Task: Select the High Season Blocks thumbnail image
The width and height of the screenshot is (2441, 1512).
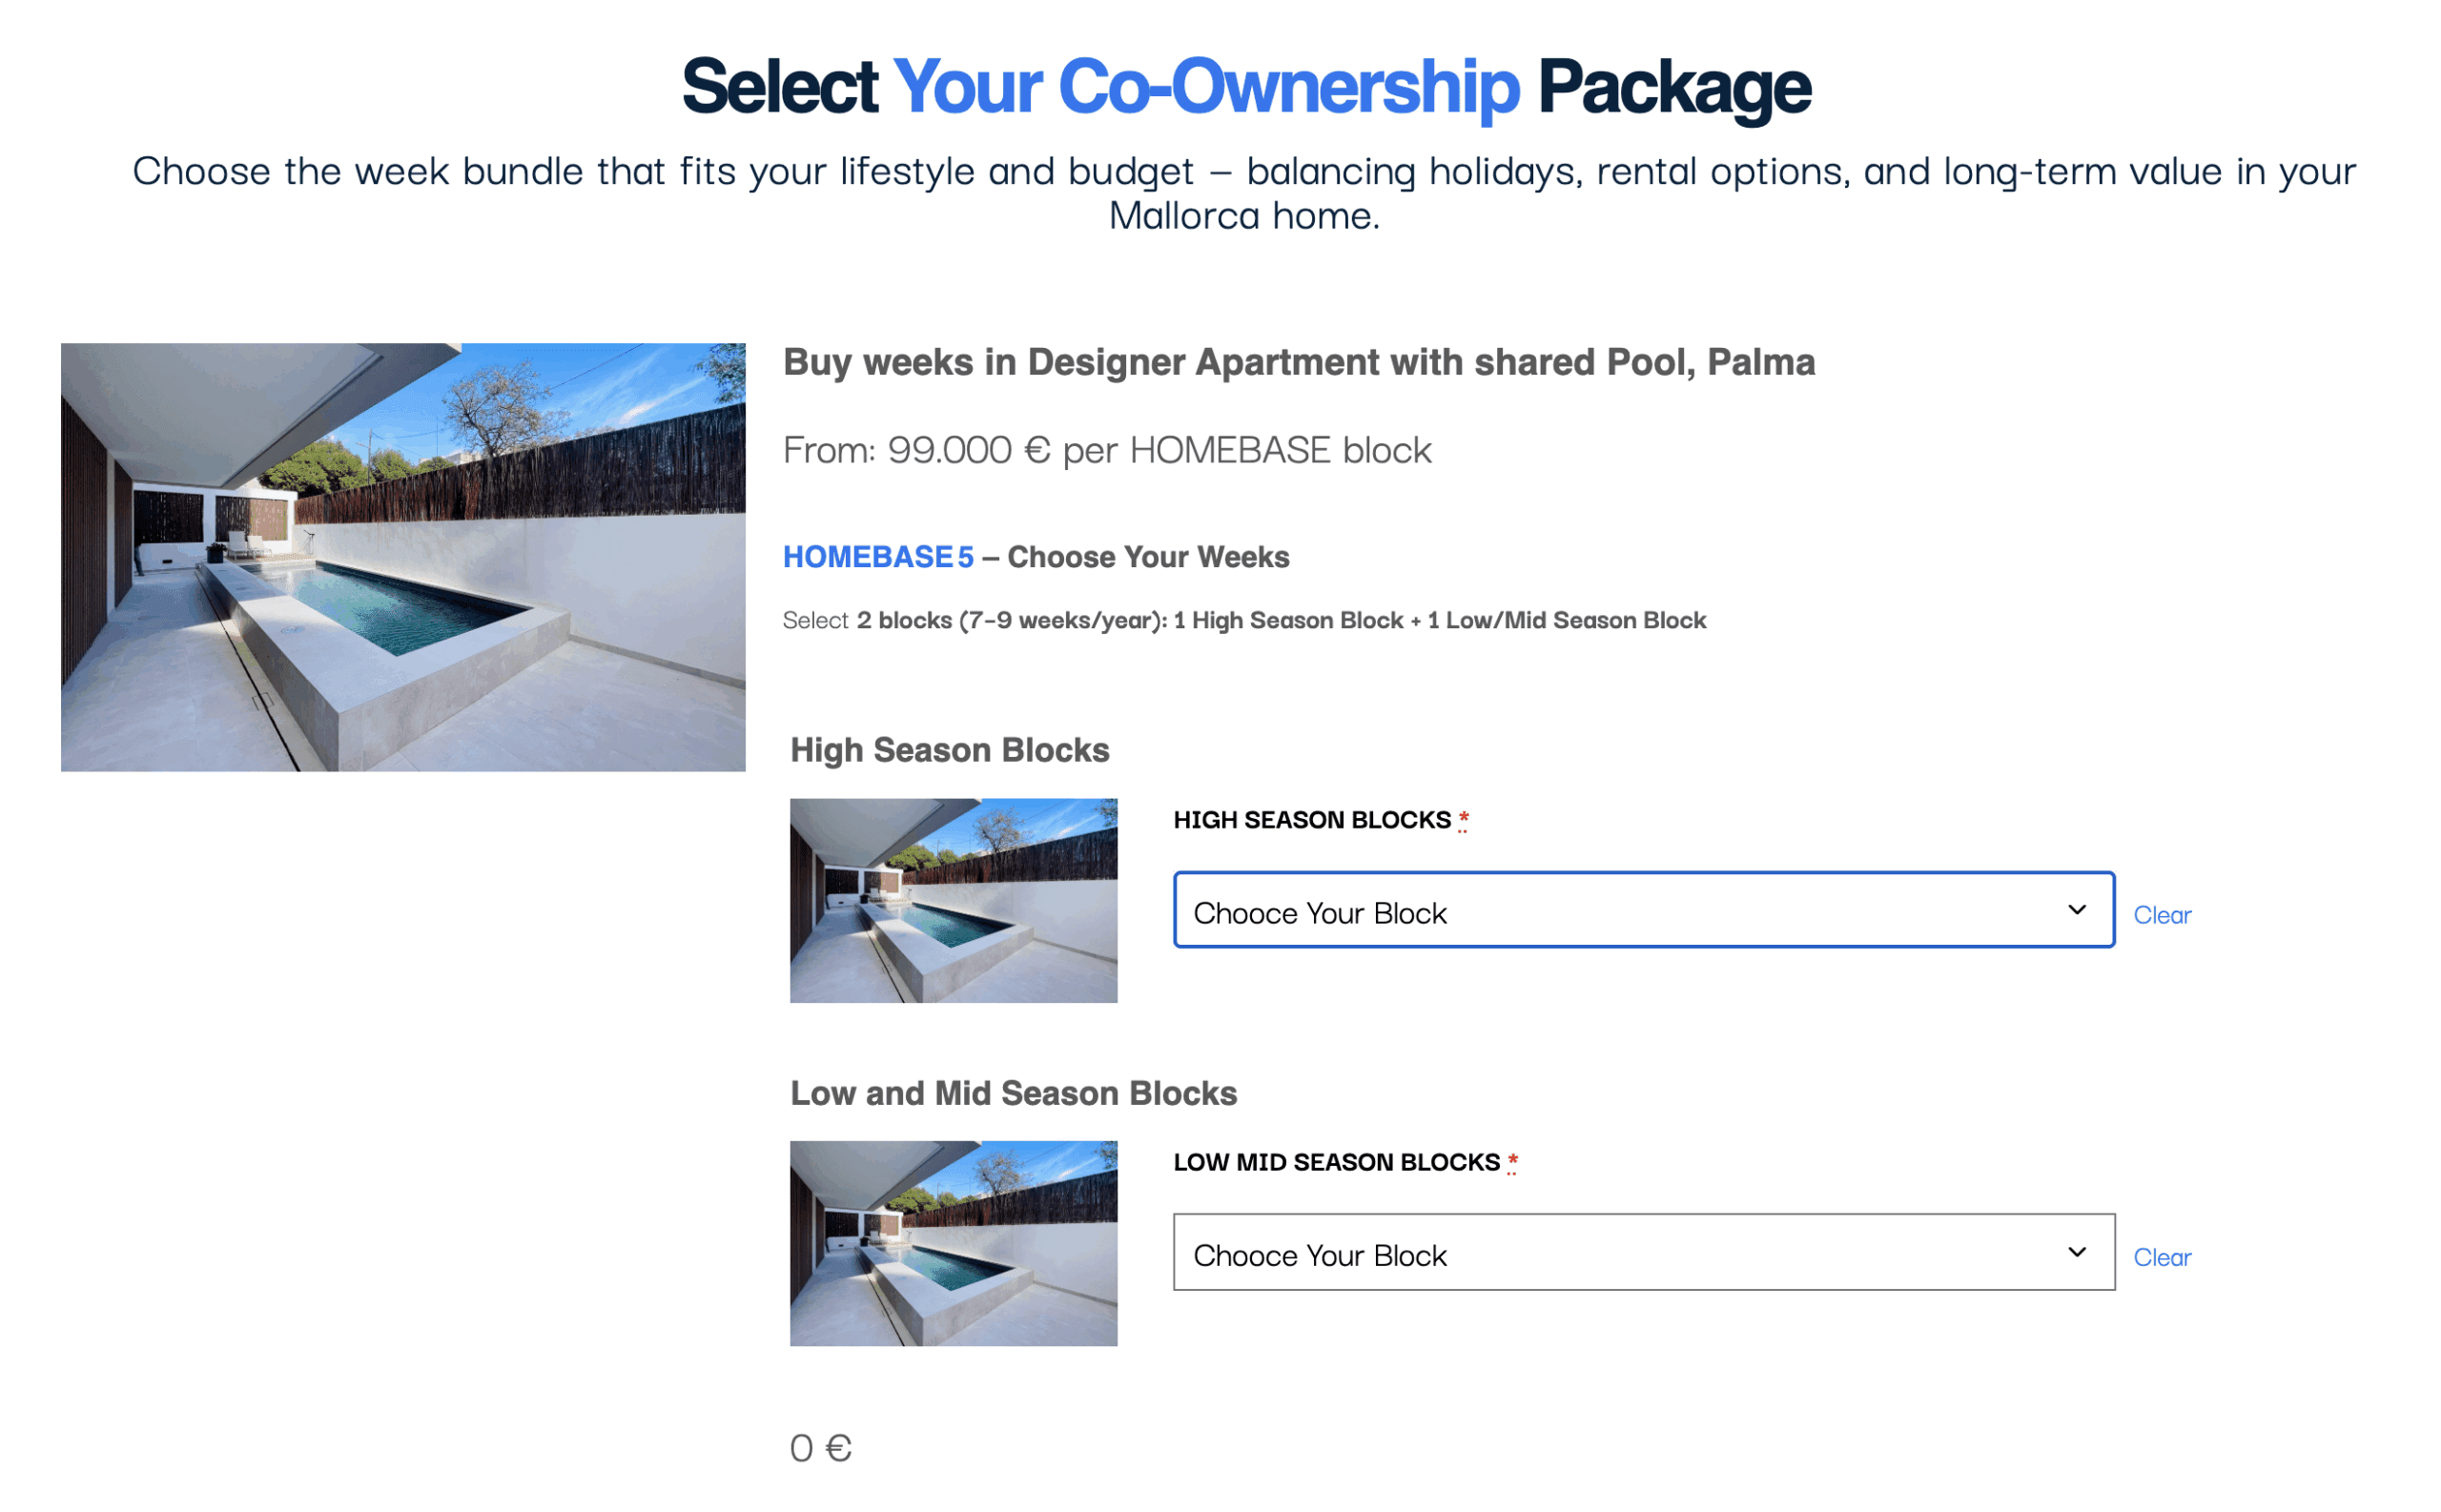Action: point(952,900)
